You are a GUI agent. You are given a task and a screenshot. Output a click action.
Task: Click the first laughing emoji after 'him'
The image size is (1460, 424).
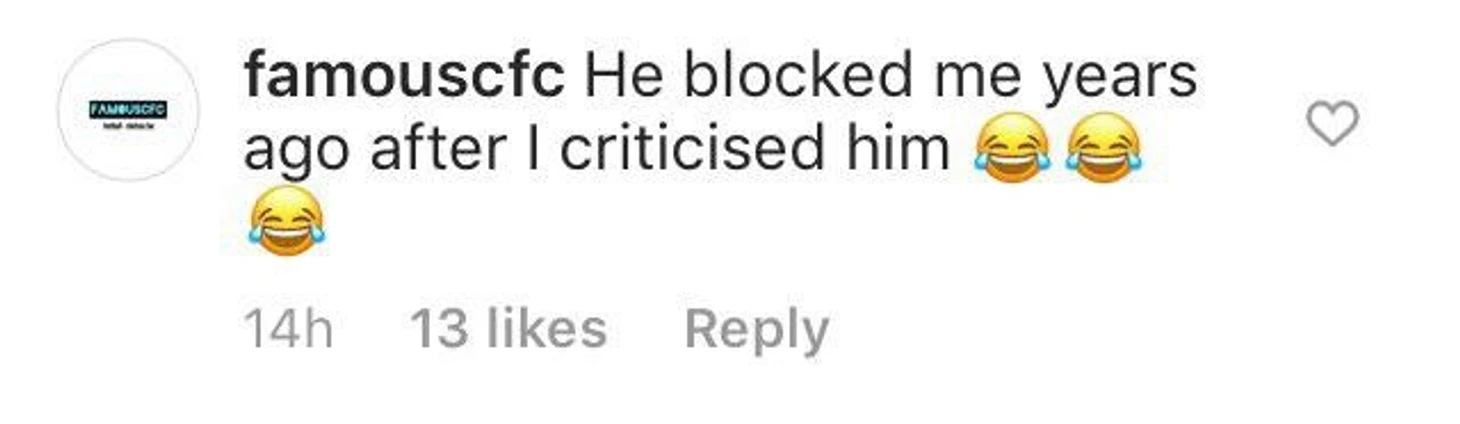1013,148
